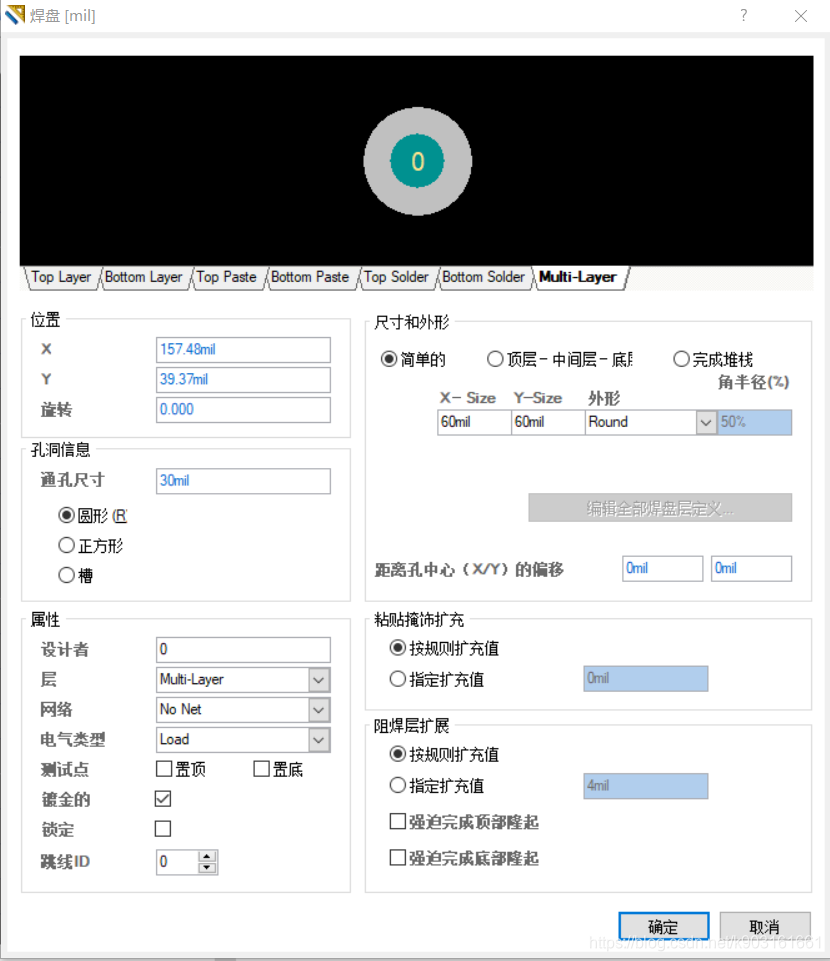Click the help question mark button
Screen dimensions: 830x961
point(741,15)
